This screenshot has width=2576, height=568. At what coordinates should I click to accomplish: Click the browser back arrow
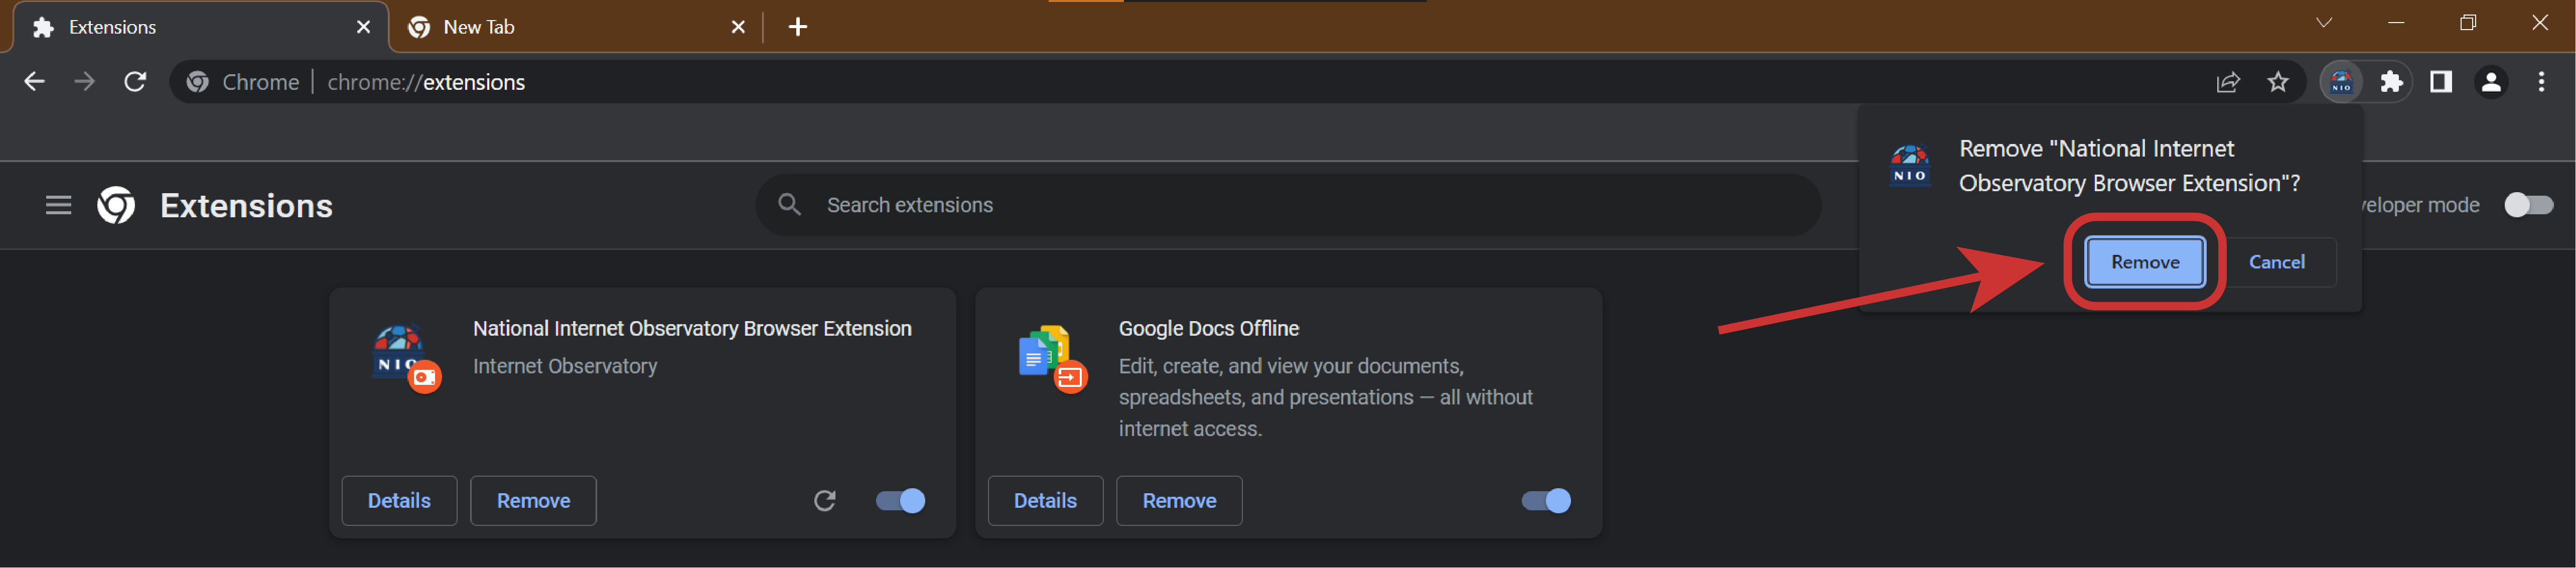34,82
